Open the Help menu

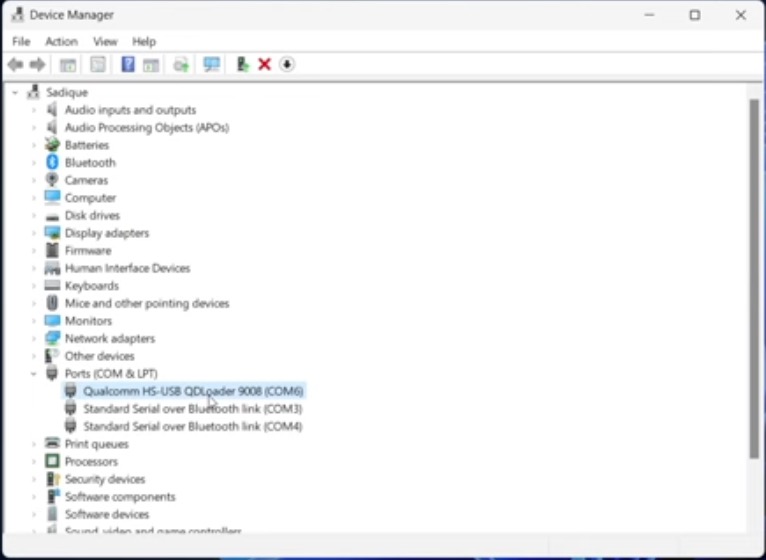point(144,42)
